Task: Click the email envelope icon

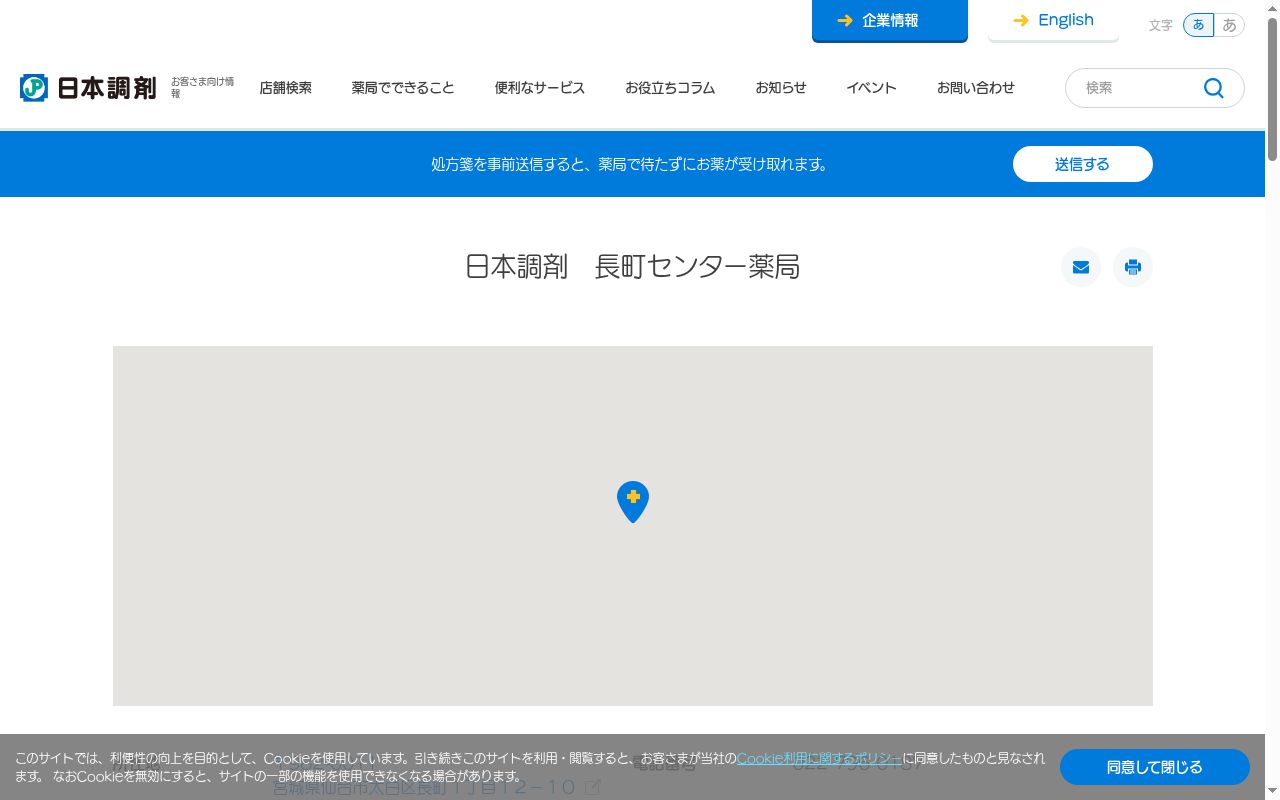Action: click(1081, 267)
